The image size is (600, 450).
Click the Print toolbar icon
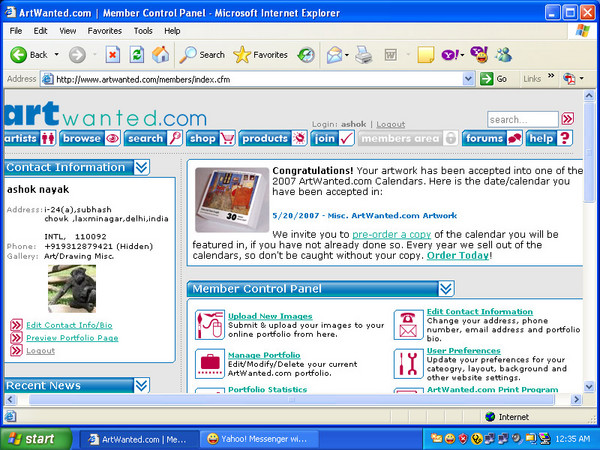click(x=363, y=55)
